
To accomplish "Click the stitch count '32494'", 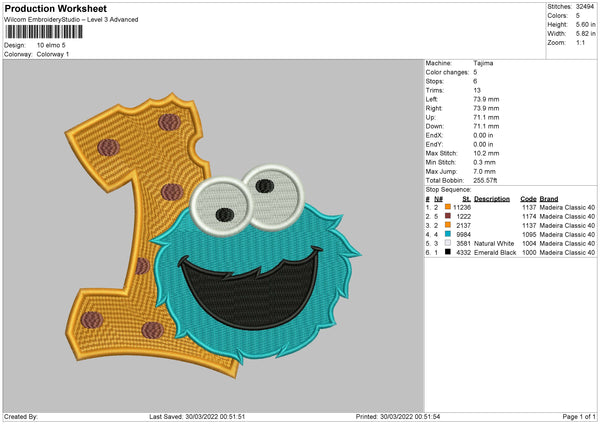I will (585, 7).
